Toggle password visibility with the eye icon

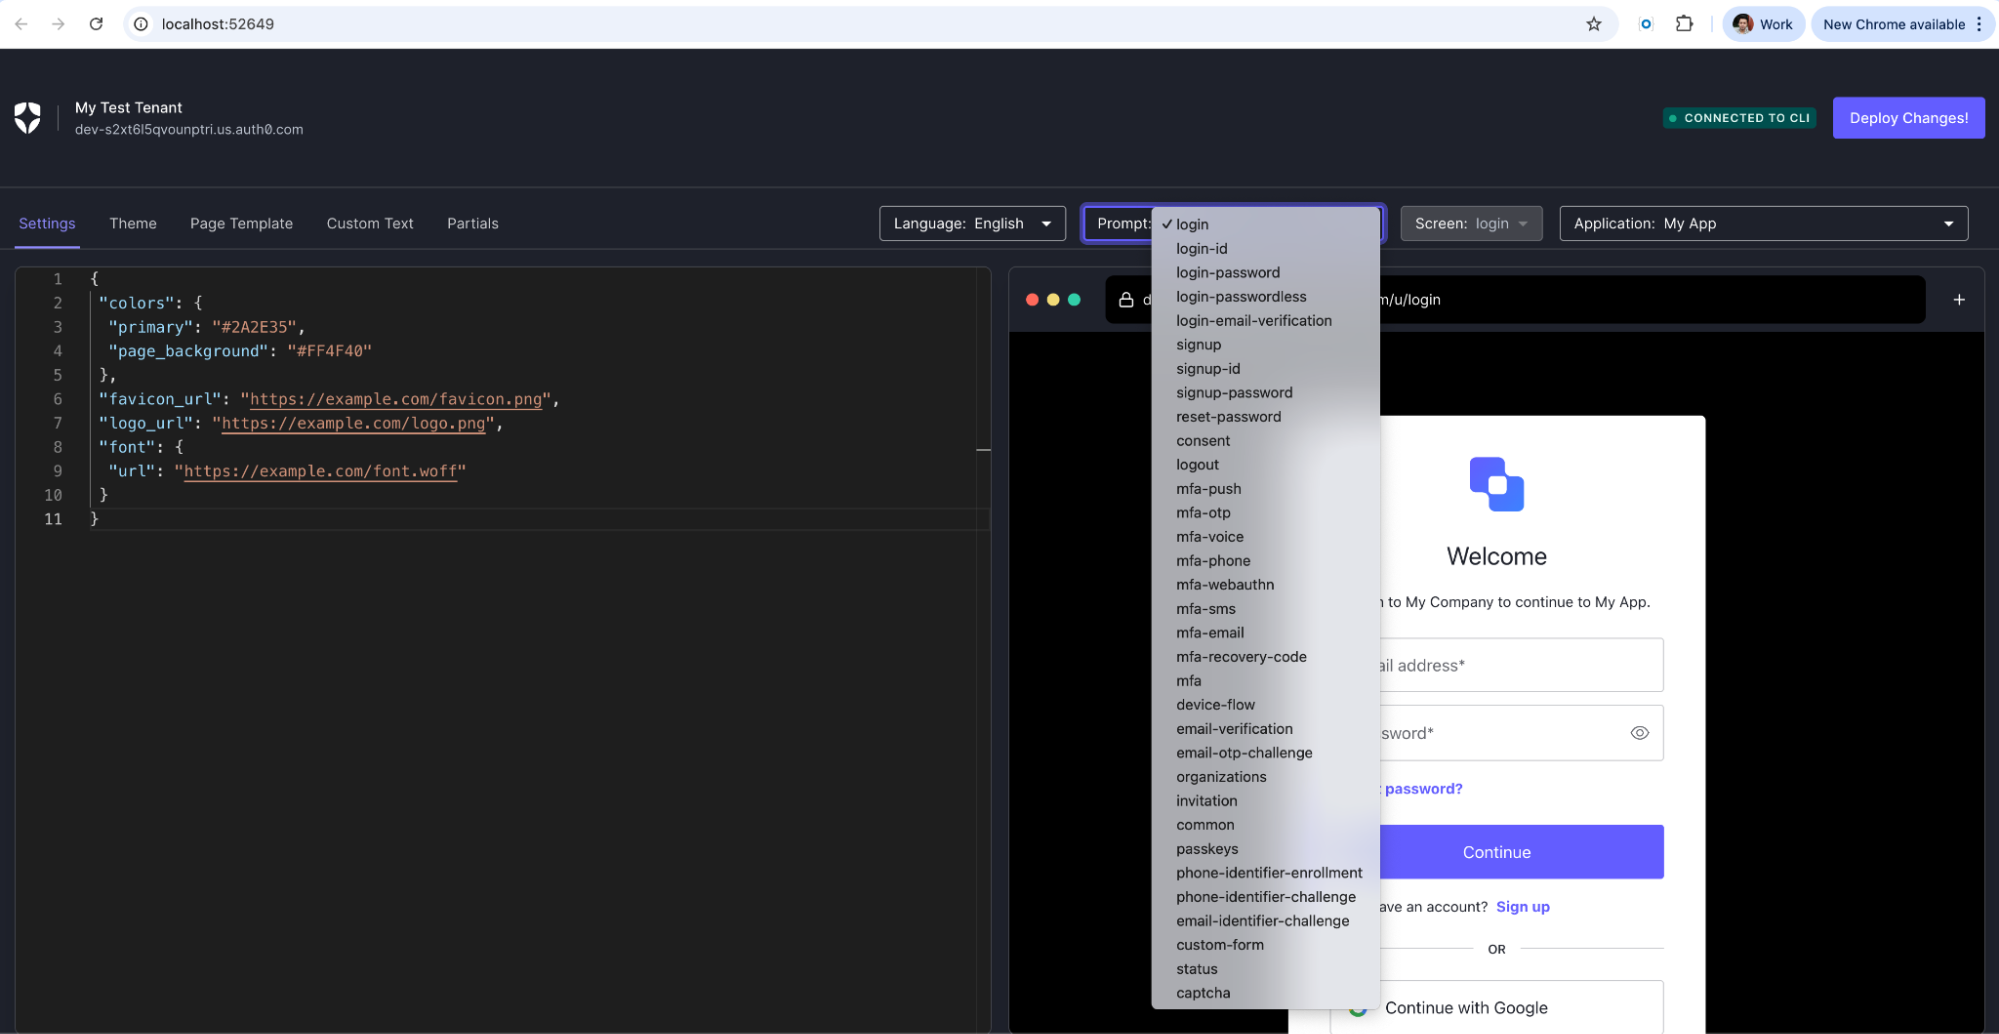click(1639, 732)
